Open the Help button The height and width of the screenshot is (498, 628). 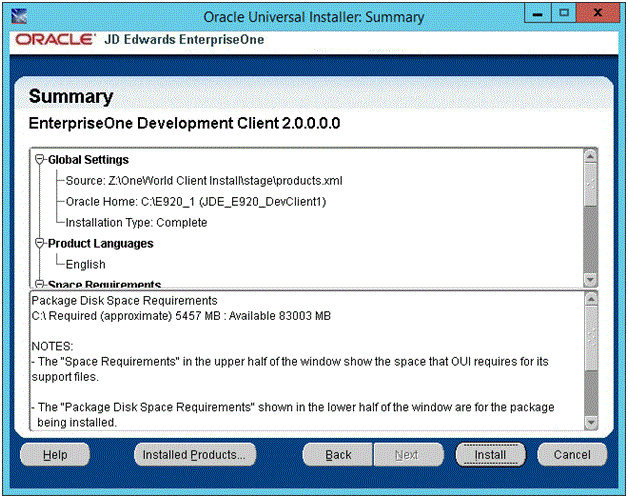coord(55,455)
